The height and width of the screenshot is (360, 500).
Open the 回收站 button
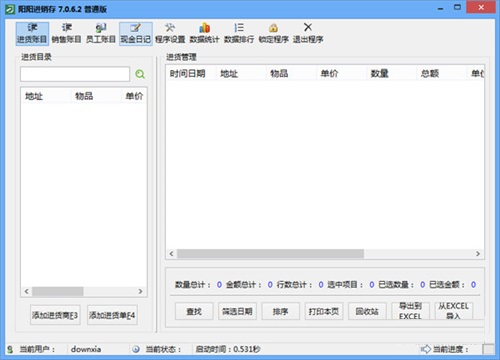(367, 312)
